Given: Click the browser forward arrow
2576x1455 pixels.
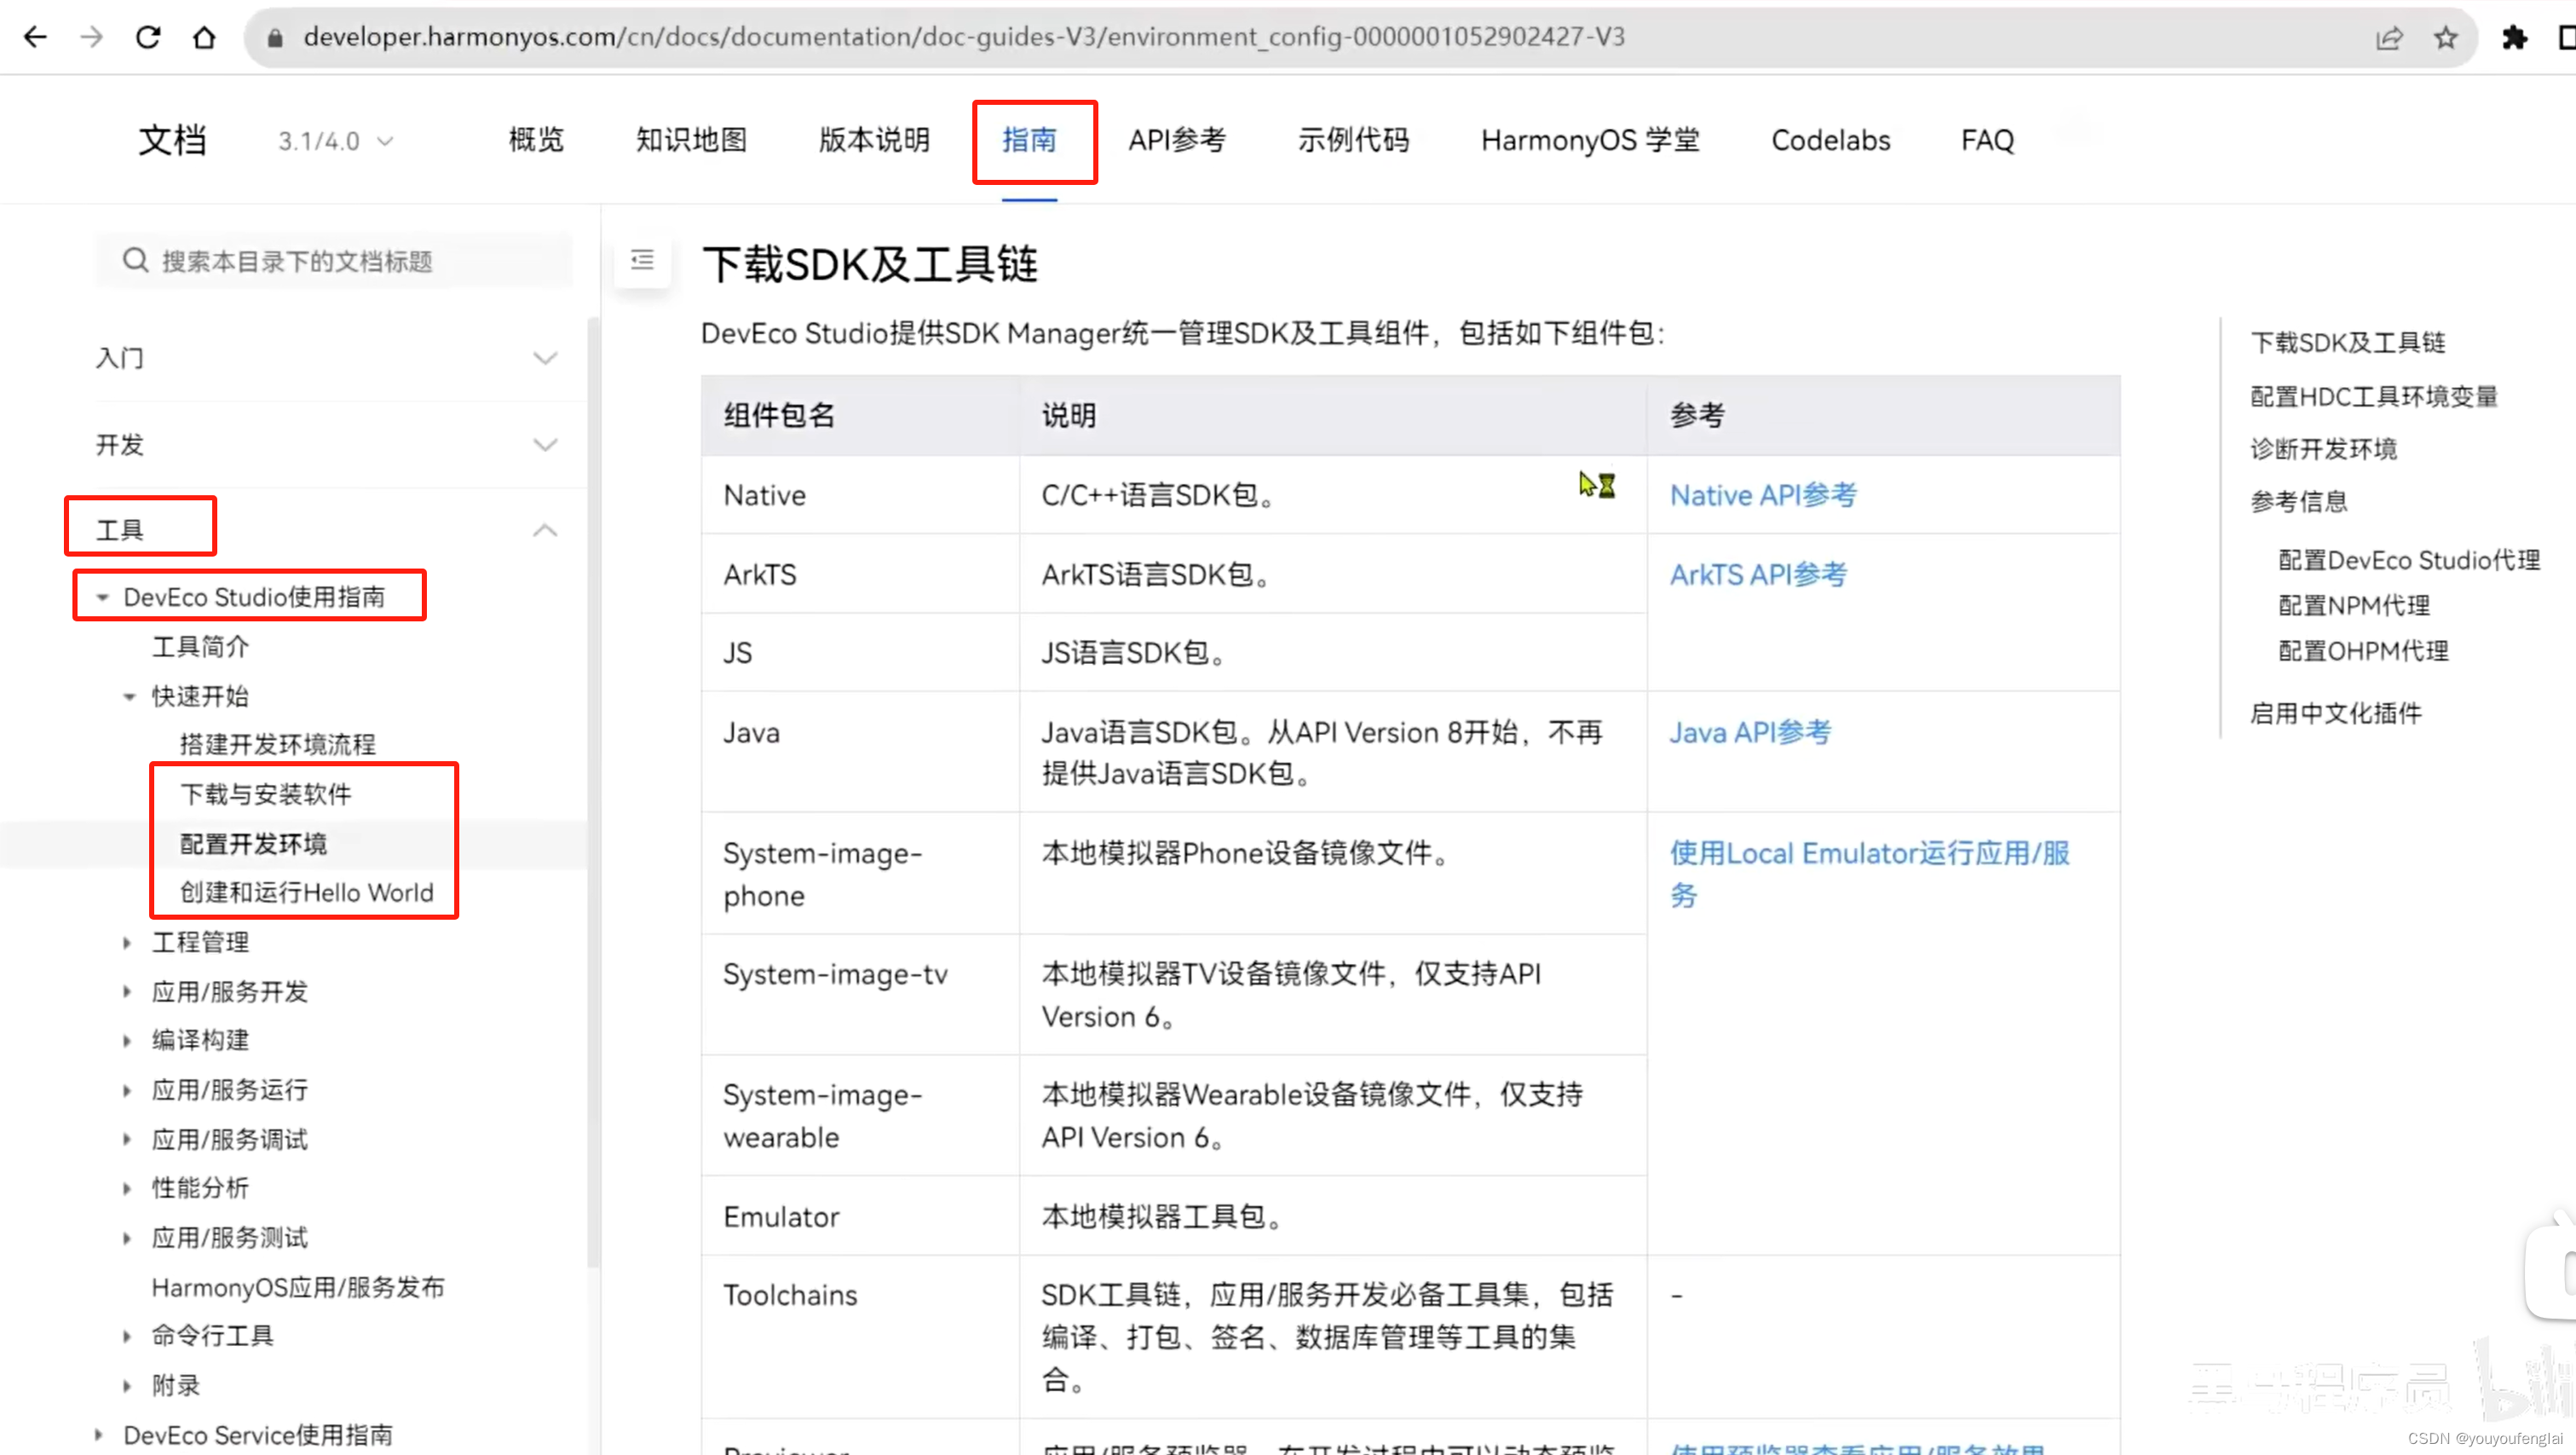Looking at the screenshot, I should [x=91, y=37].
